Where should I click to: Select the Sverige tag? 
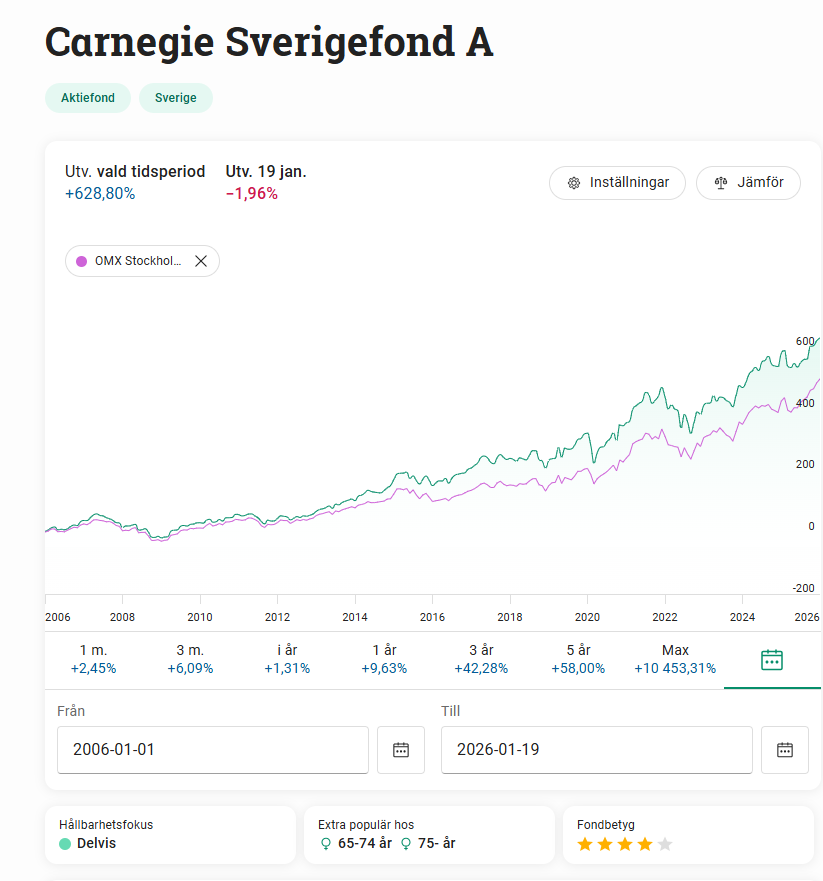[175, 98]
